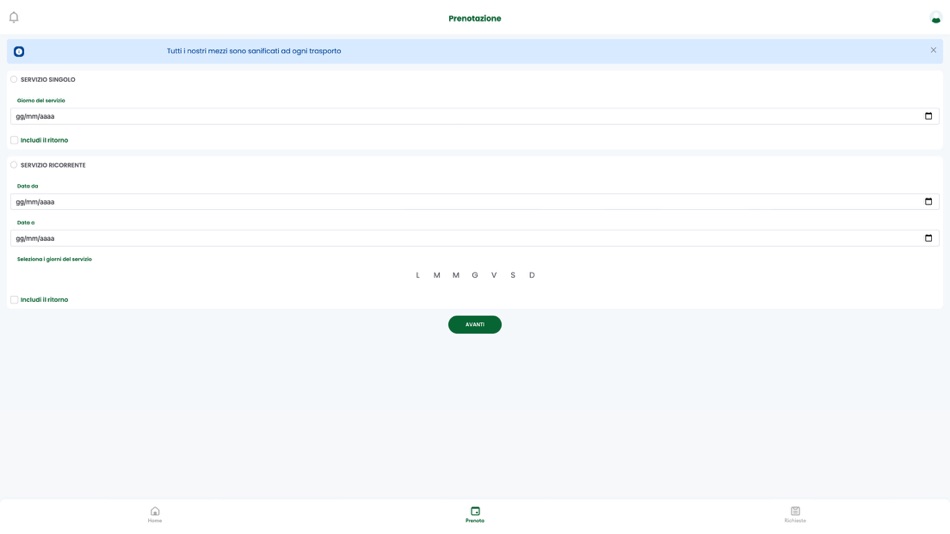The width and height of the screenshot is (950, 534).
Task: Toggle the second M (Wednesday) day selector
Action: coord(456,275)
